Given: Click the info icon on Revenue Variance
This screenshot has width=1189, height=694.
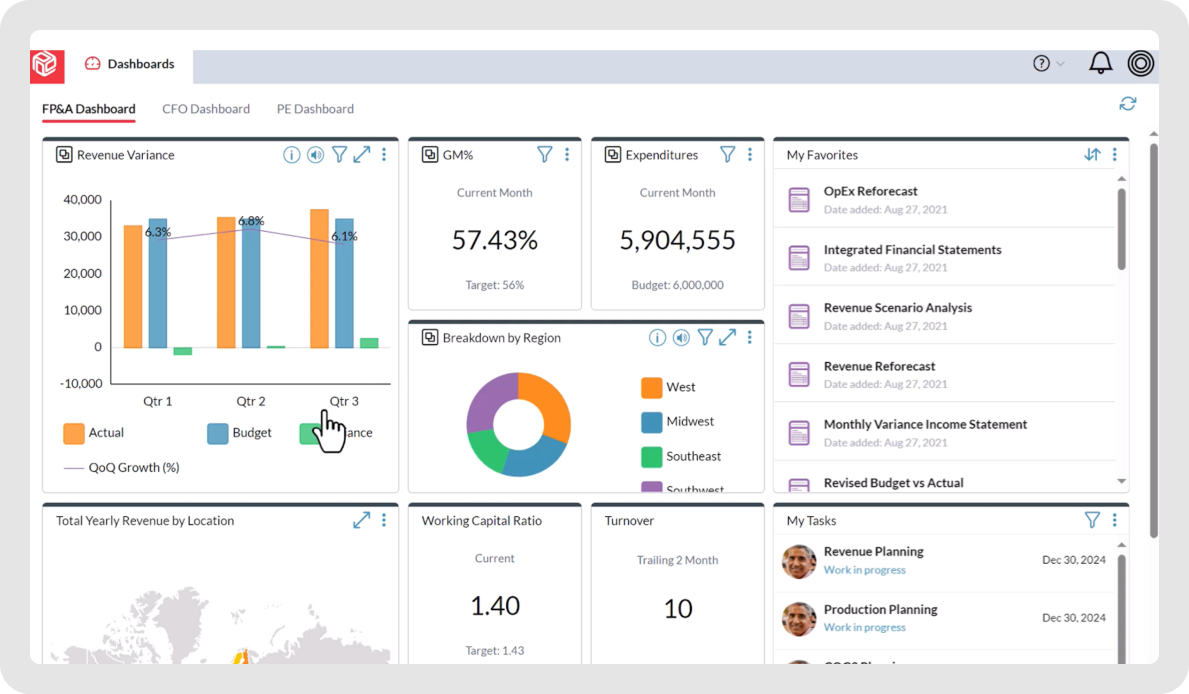Looking at the screenshot, I should pyautogui.click(x=291, y=154).
